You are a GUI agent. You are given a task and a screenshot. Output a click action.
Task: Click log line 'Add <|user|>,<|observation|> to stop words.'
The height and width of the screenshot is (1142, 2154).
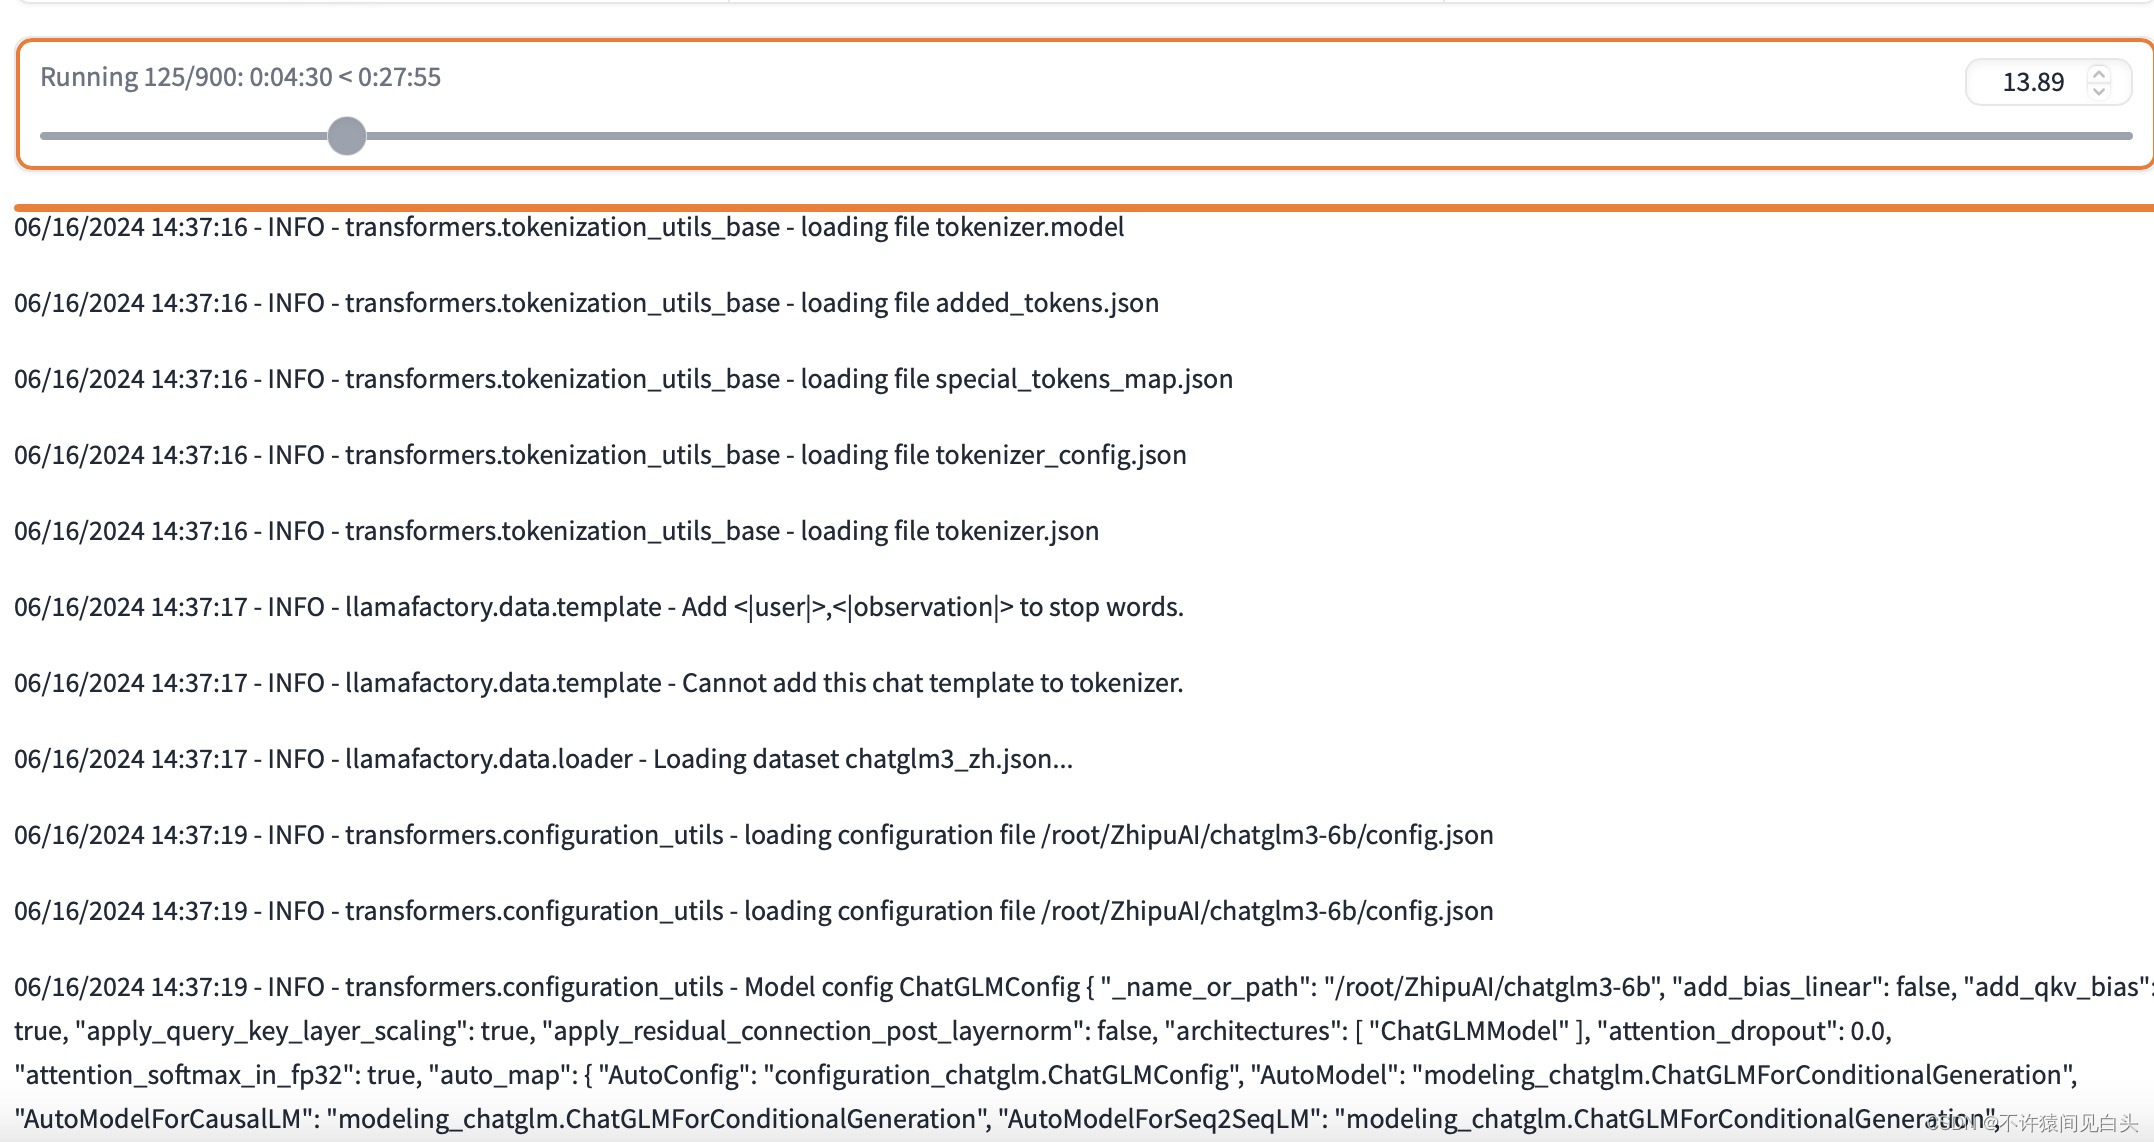[599, 607]
